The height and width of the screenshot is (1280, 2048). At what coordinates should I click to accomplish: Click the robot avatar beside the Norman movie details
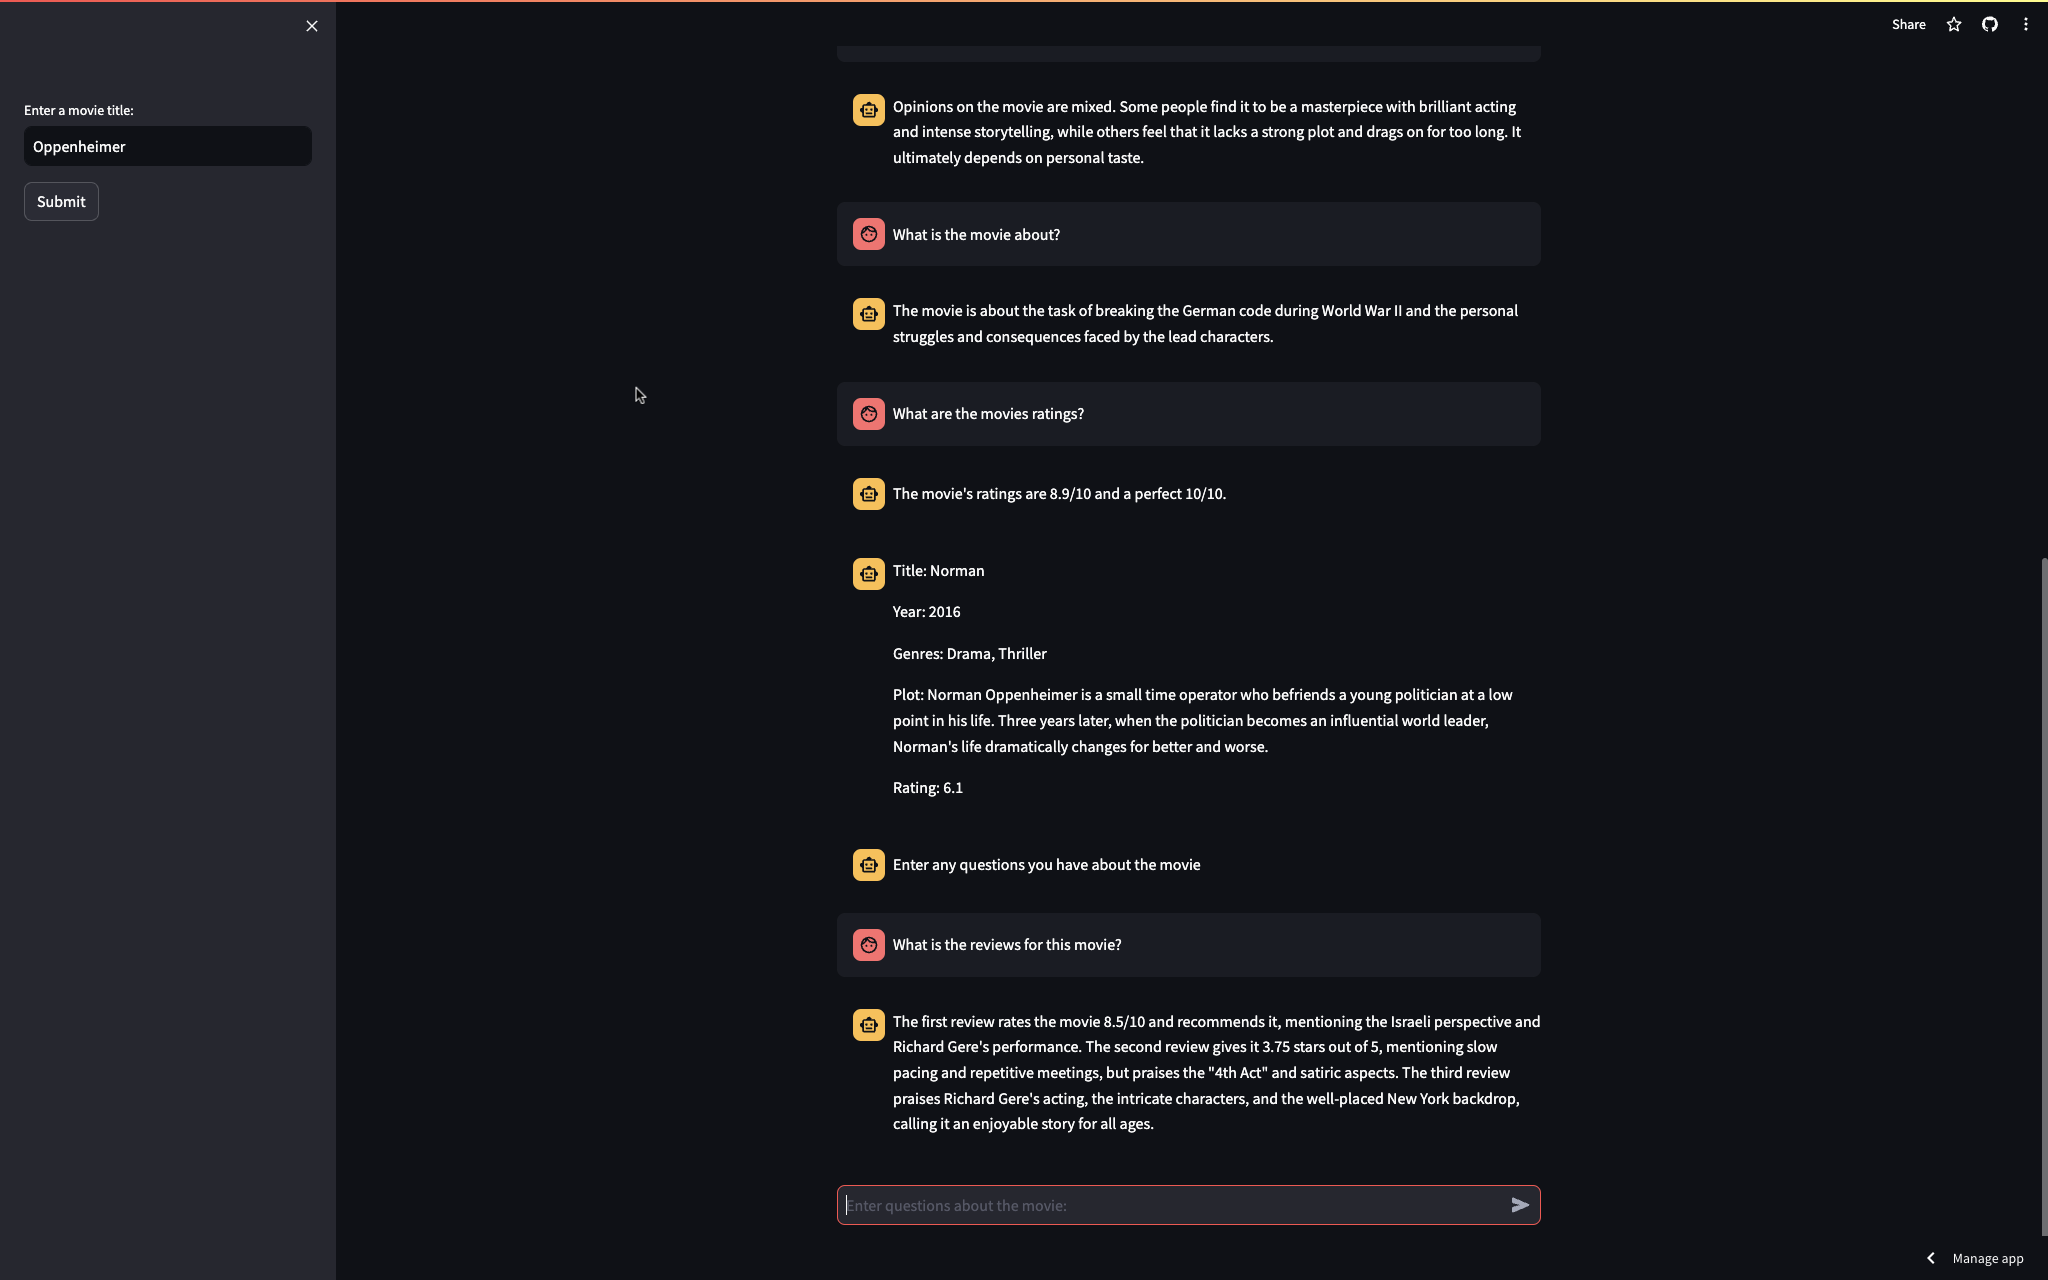868,572
